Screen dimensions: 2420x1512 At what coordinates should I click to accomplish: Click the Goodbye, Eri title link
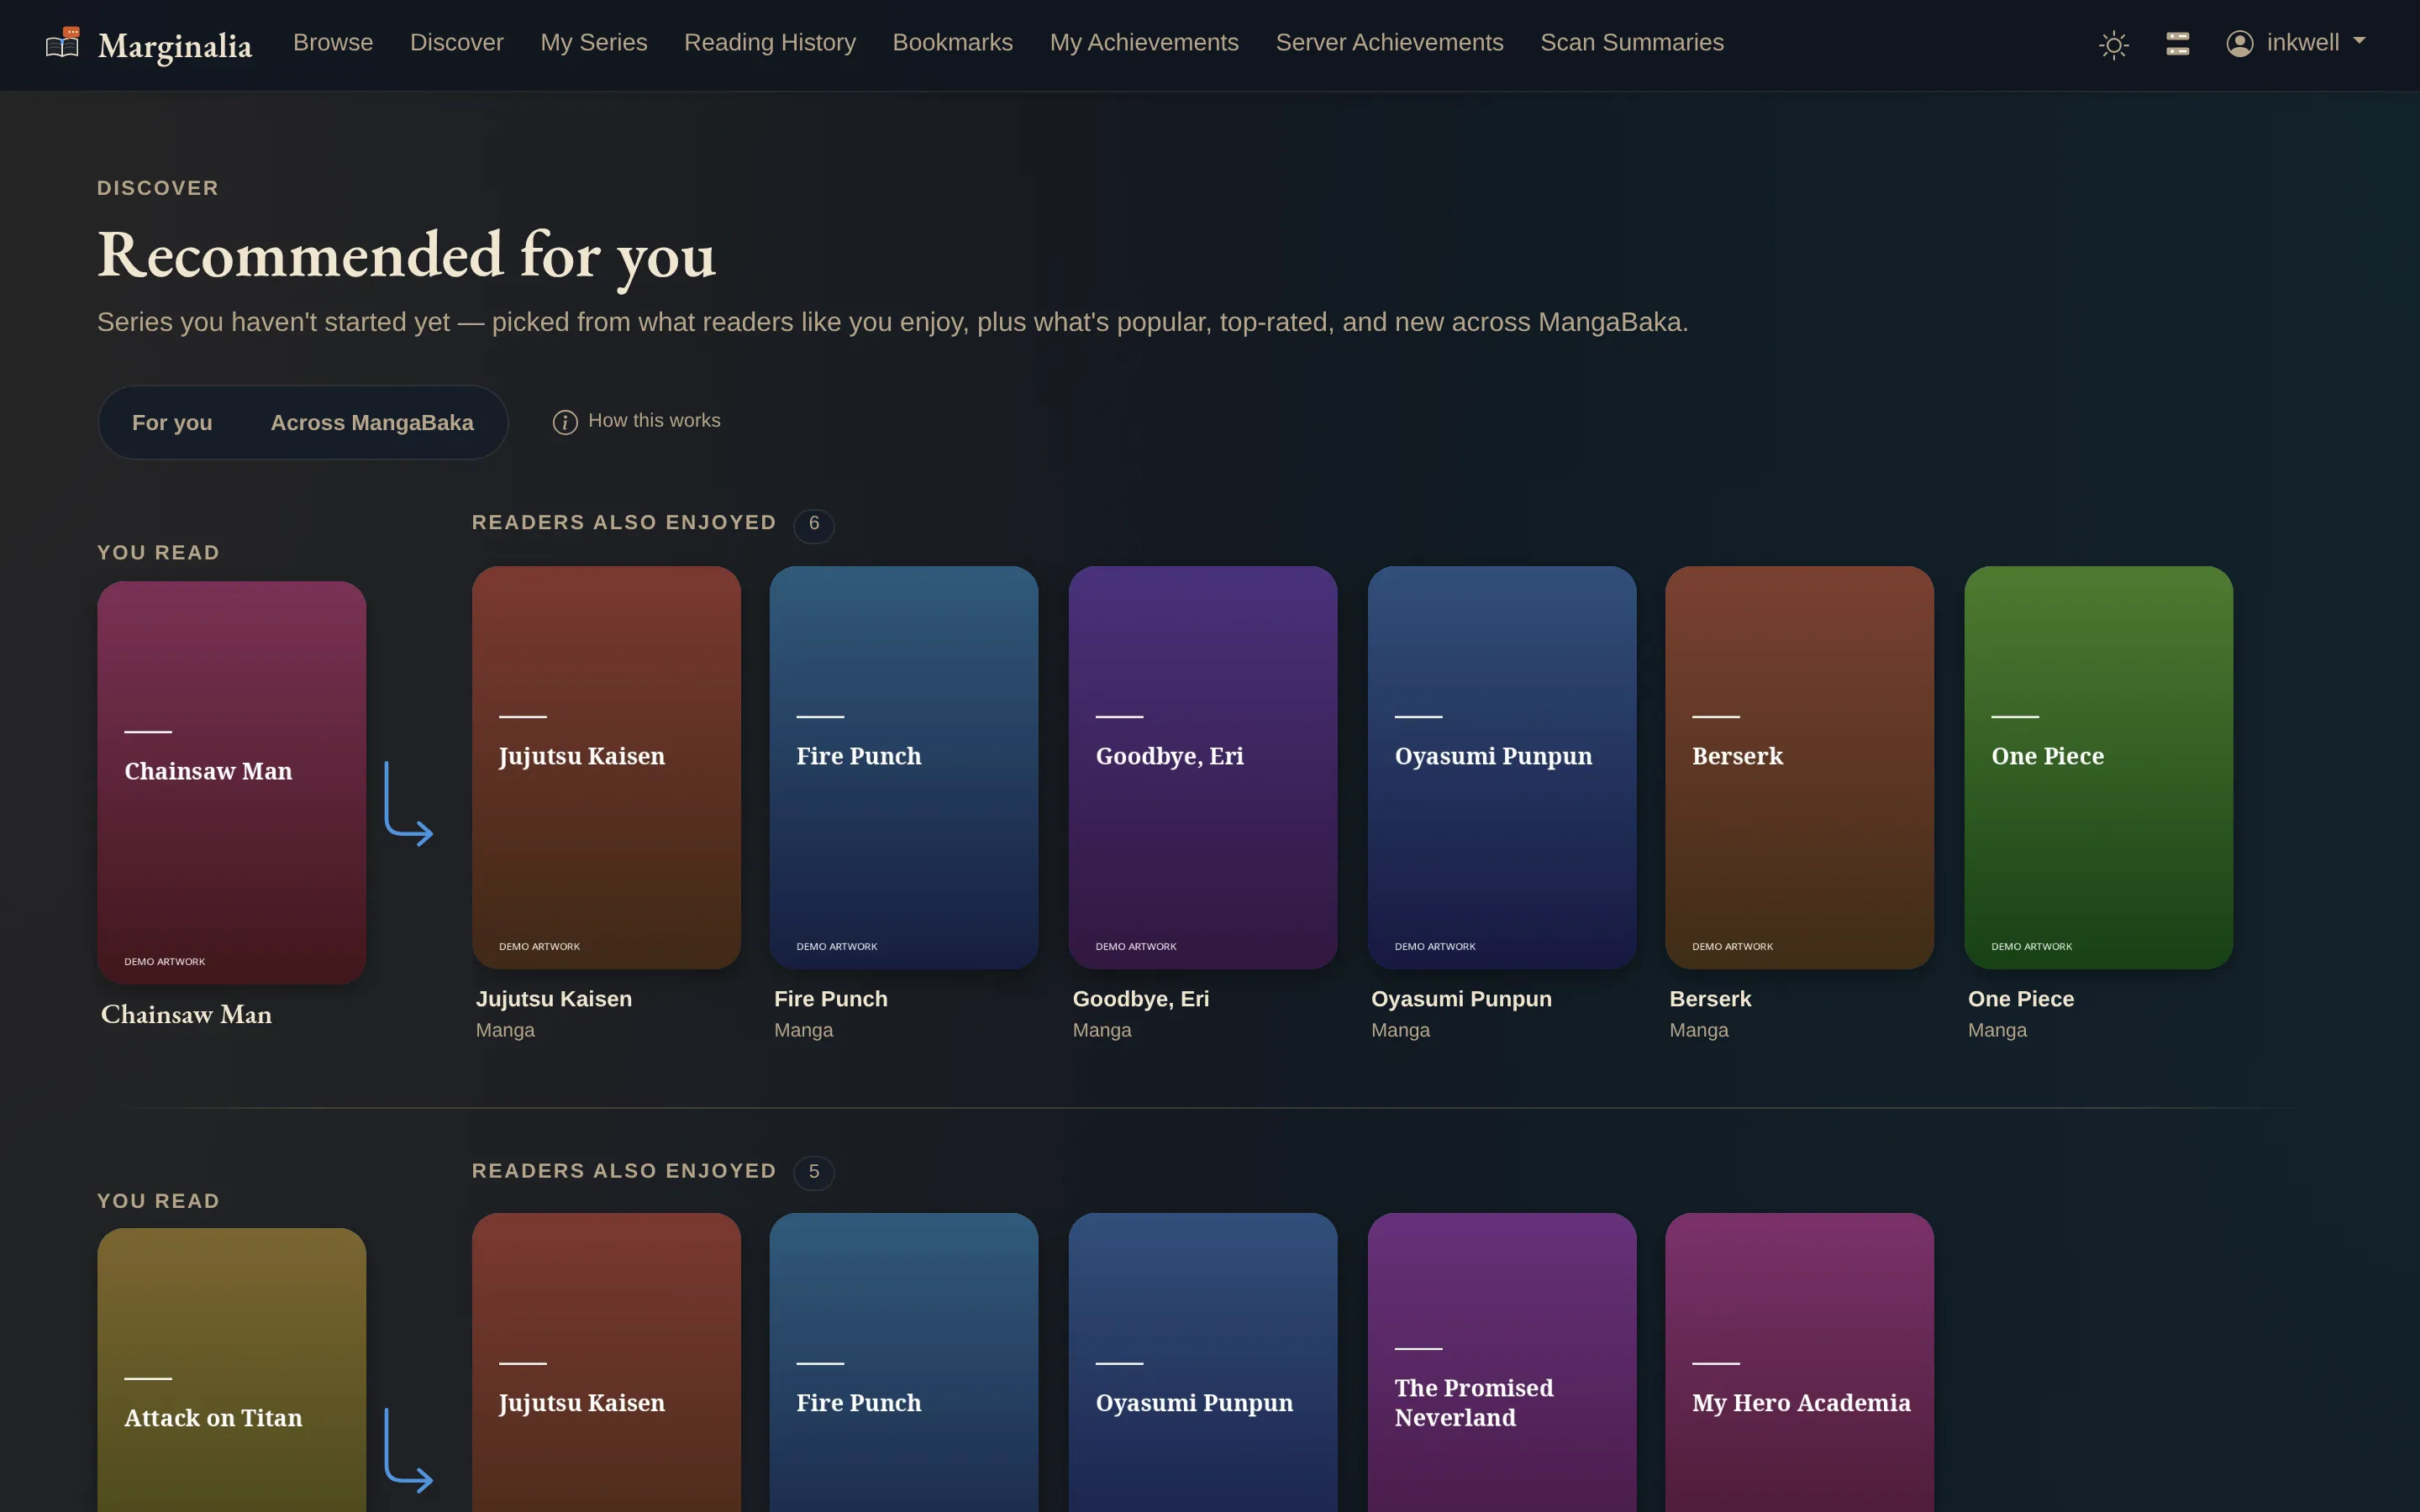[x=1141, y=999]
